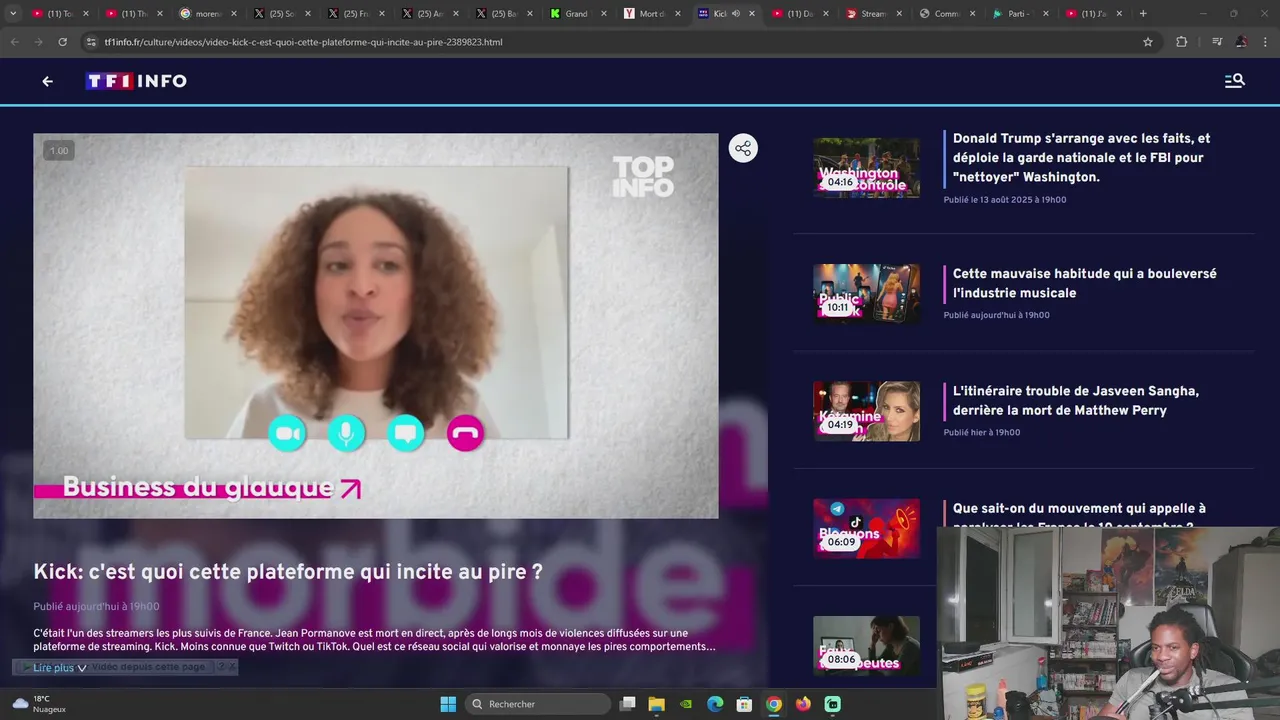The width and height of the screenshot is (1280, 720).
Task: Open the NVIDIA app in the taskbar
Action: 686,704
